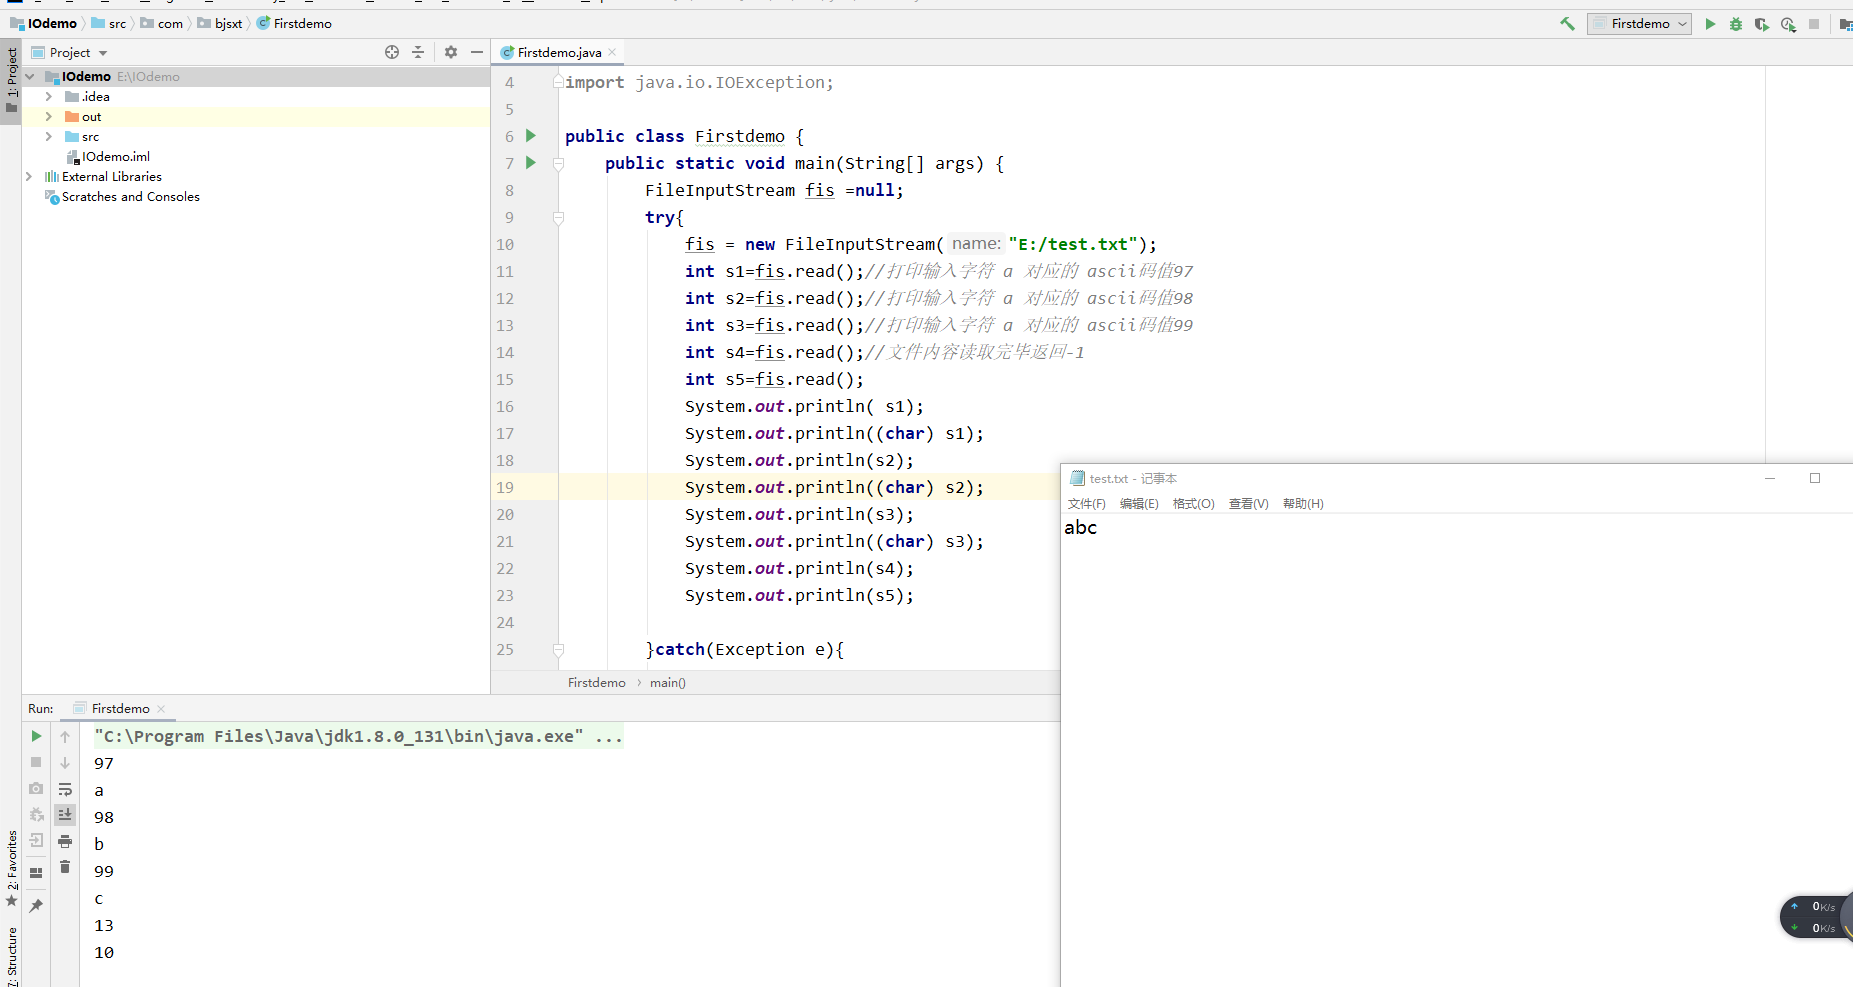Viewport: 1853px width, 987px height.
Task: Expand the src folder
Action: pos(48,136)
